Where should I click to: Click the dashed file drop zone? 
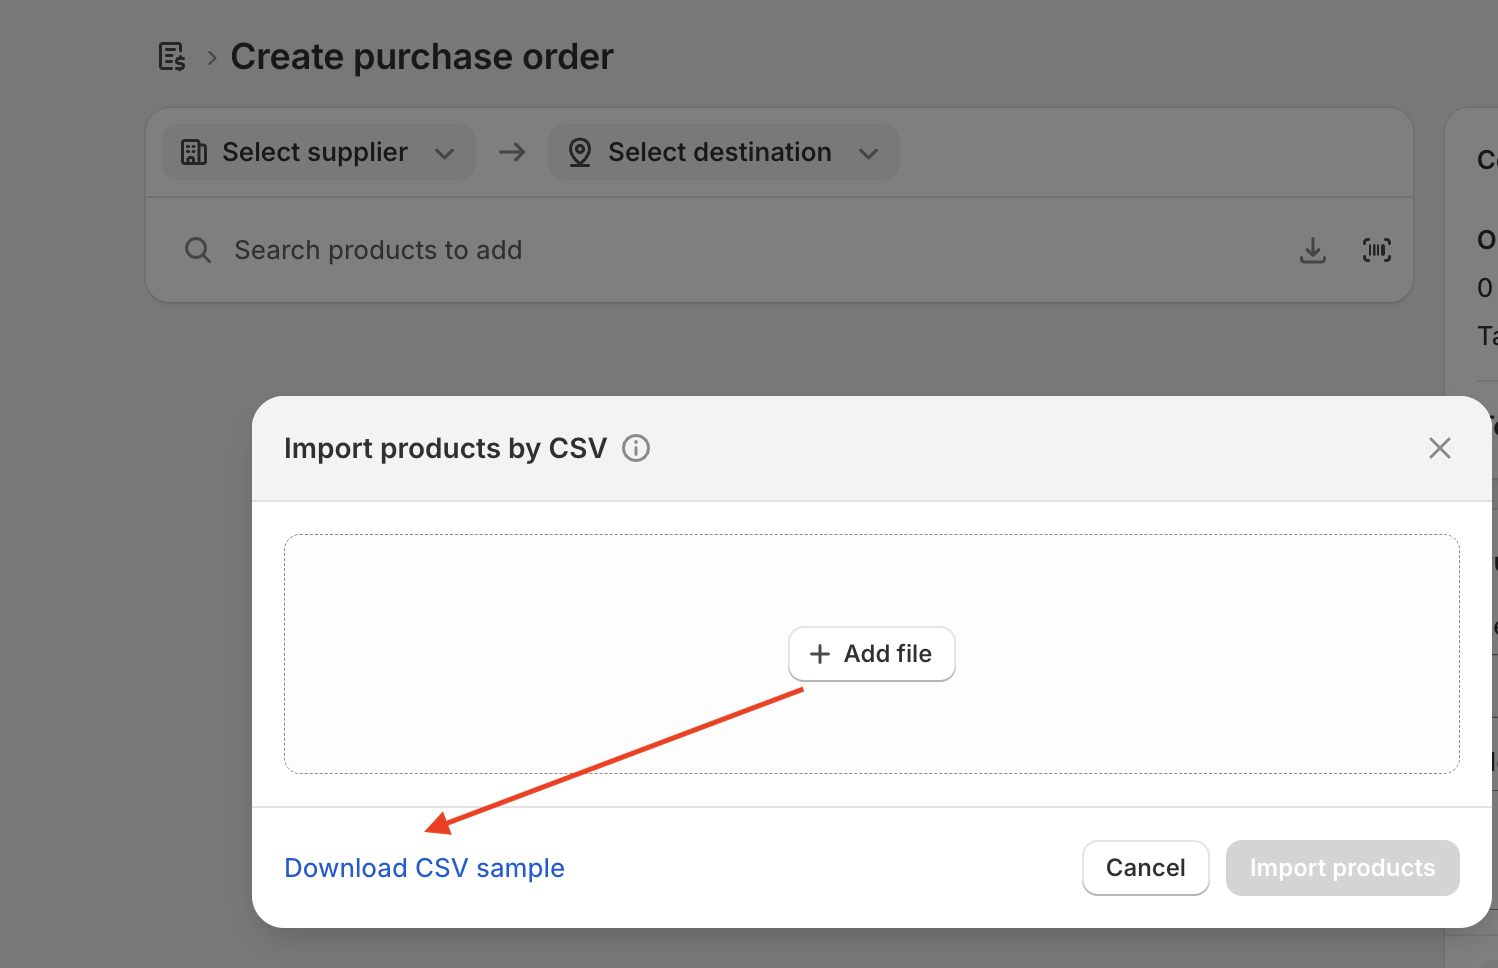872,654
